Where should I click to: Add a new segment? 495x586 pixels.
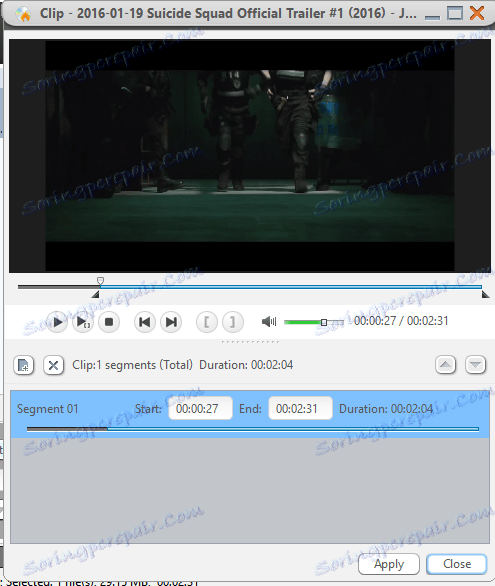click(24, 365)
